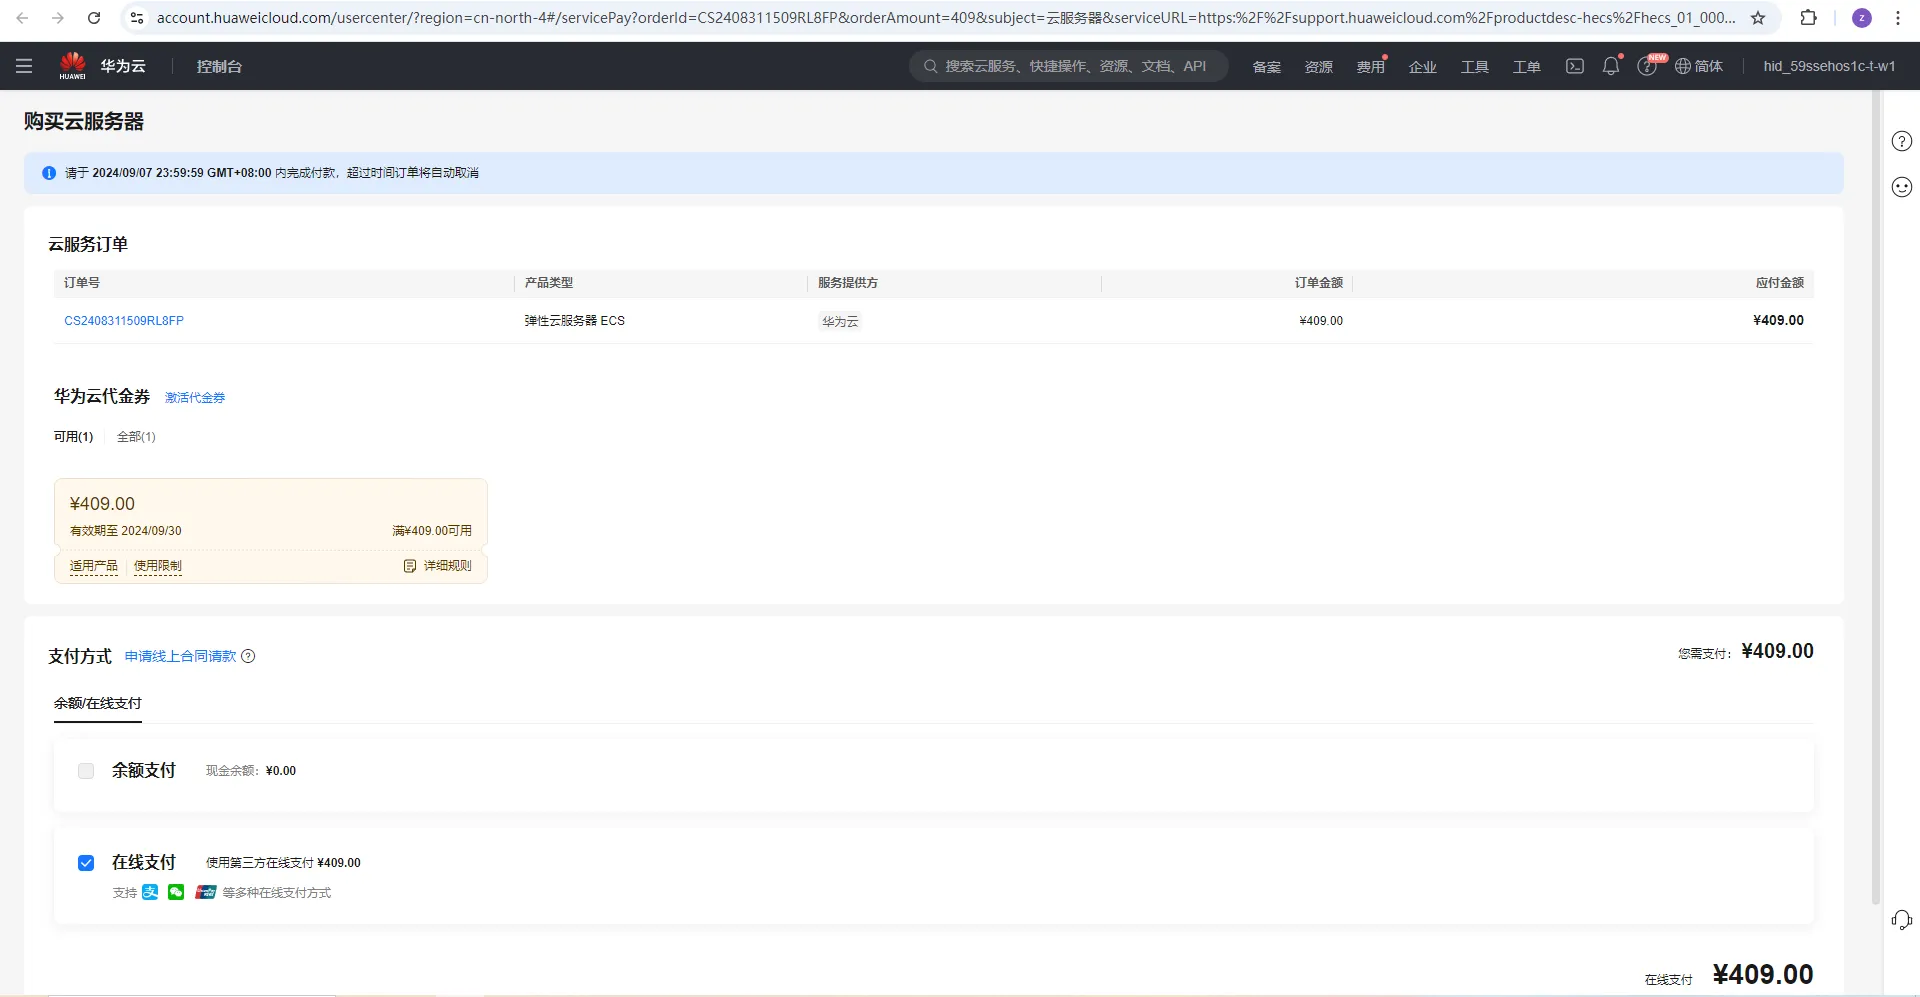Open the browser profile avatar
The width and height of the screenshot is (1920, 997).
(x=1862, y=18)
